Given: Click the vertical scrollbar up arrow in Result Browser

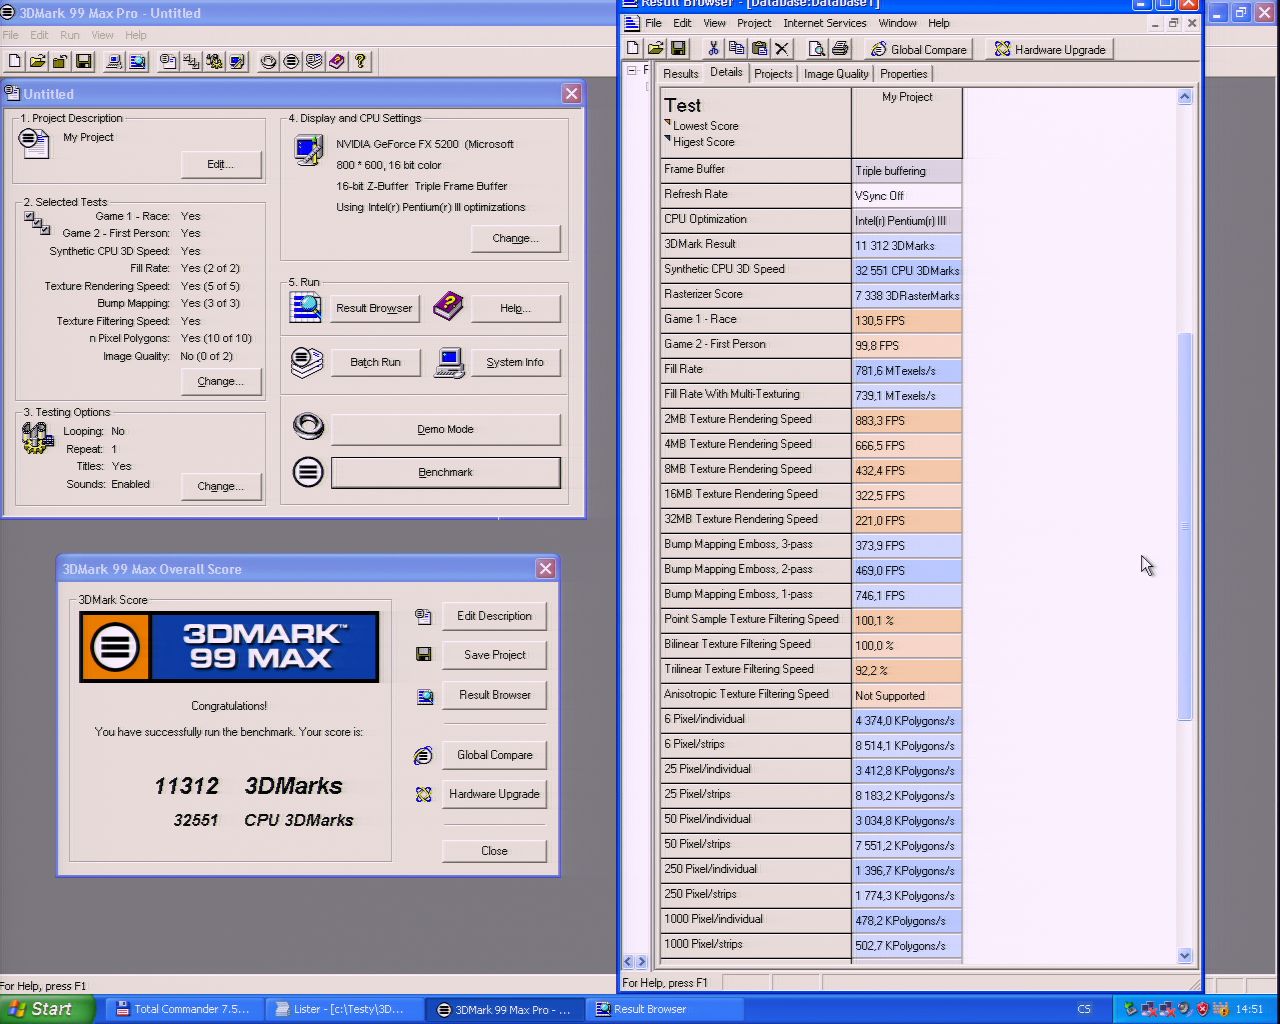Looking at the screenshot, I should (x=1185, y=97).
